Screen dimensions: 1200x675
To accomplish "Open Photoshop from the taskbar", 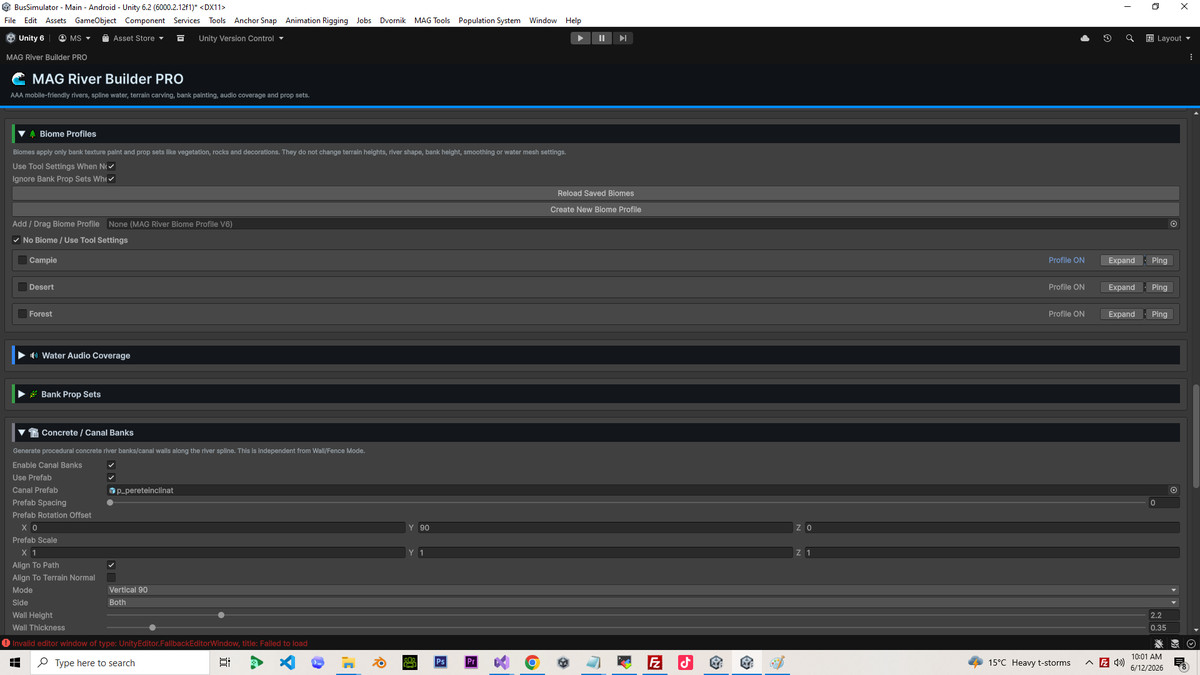I will [x=440, y=662].
